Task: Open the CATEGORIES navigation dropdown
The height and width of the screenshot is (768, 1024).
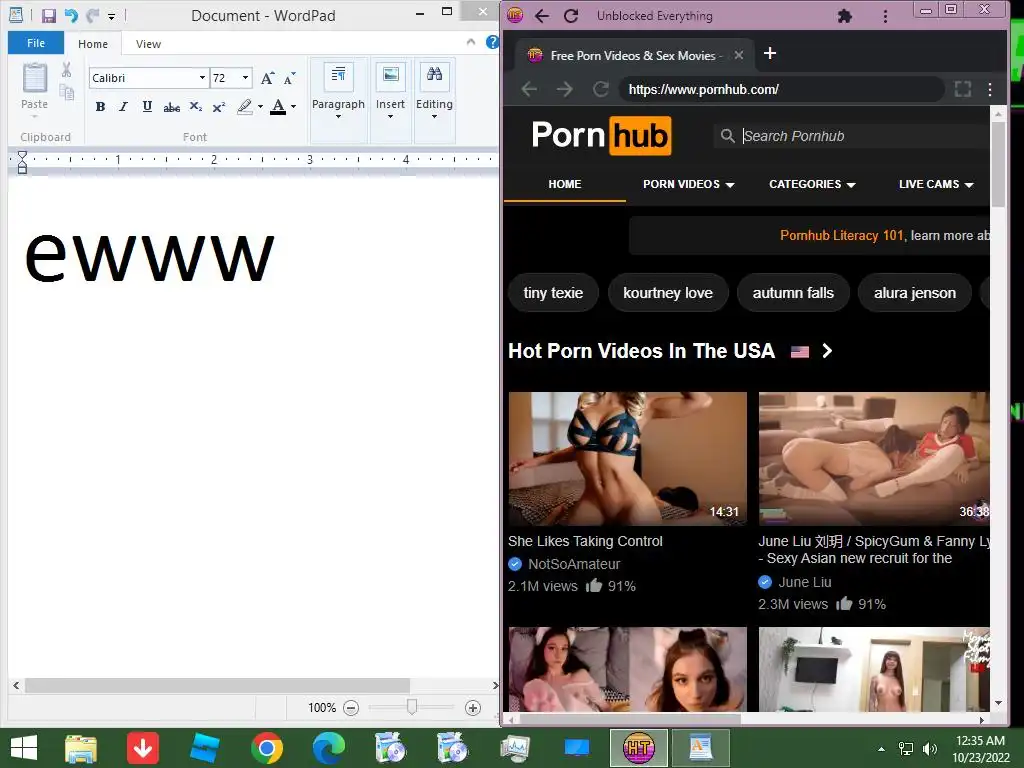Action: [812, 184]
